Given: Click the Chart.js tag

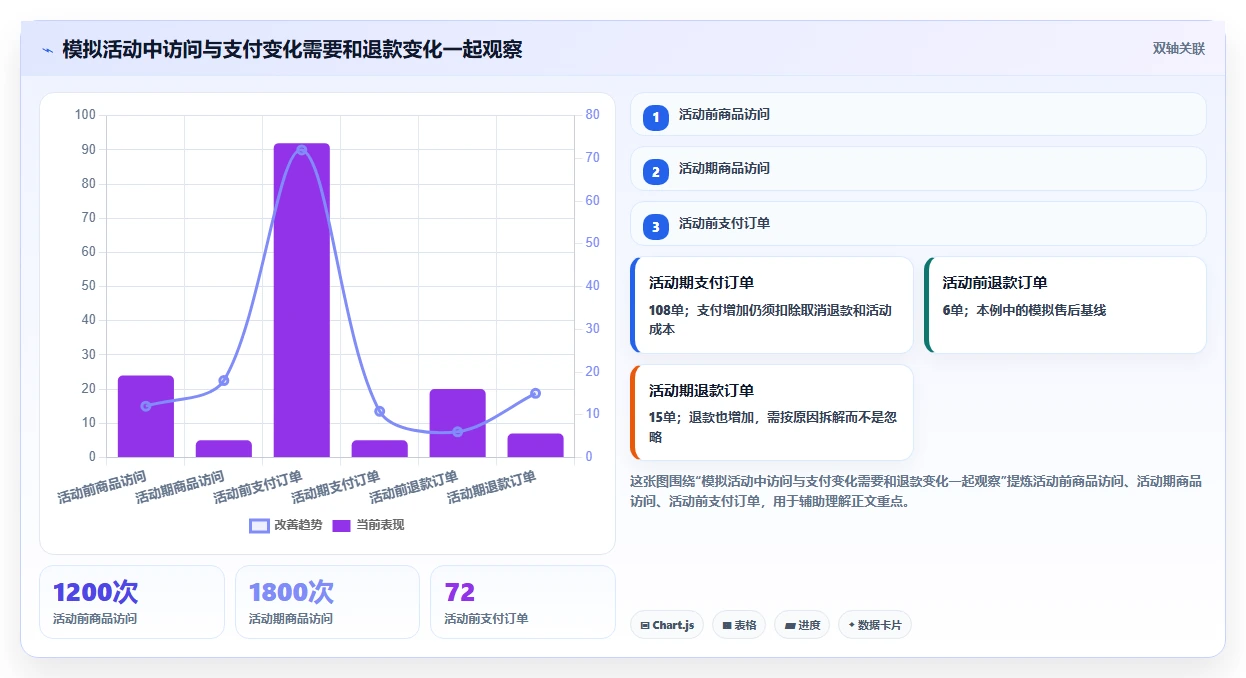Looking at the screenshot, I should pos(667,625).
